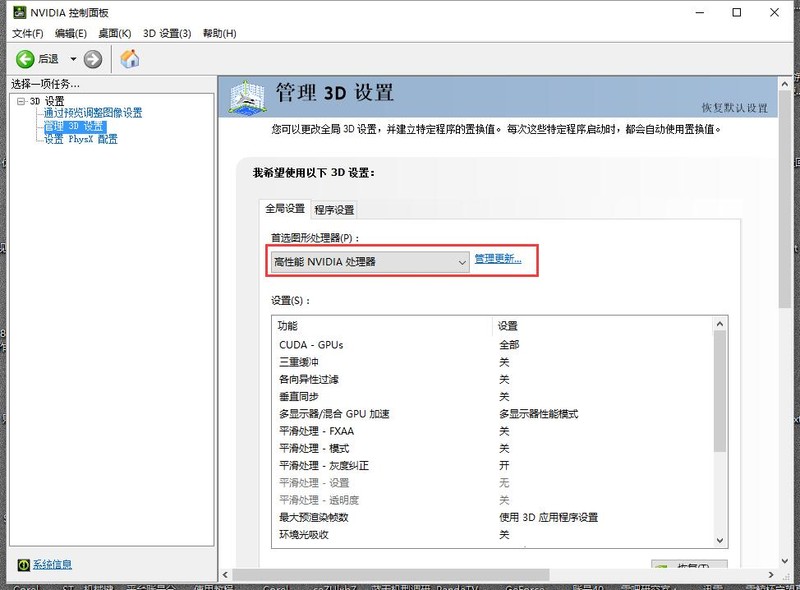Select 管理 3D 设置 in the tree
The image size is (800, 590).
pyautogui.click(x=75, y=126)
